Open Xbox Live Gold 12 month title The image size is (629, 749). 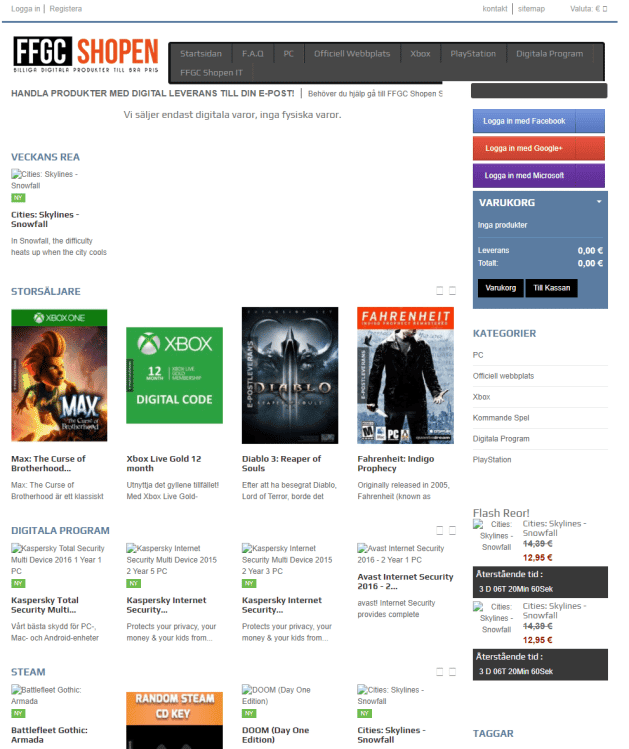(x=164, y=463)
